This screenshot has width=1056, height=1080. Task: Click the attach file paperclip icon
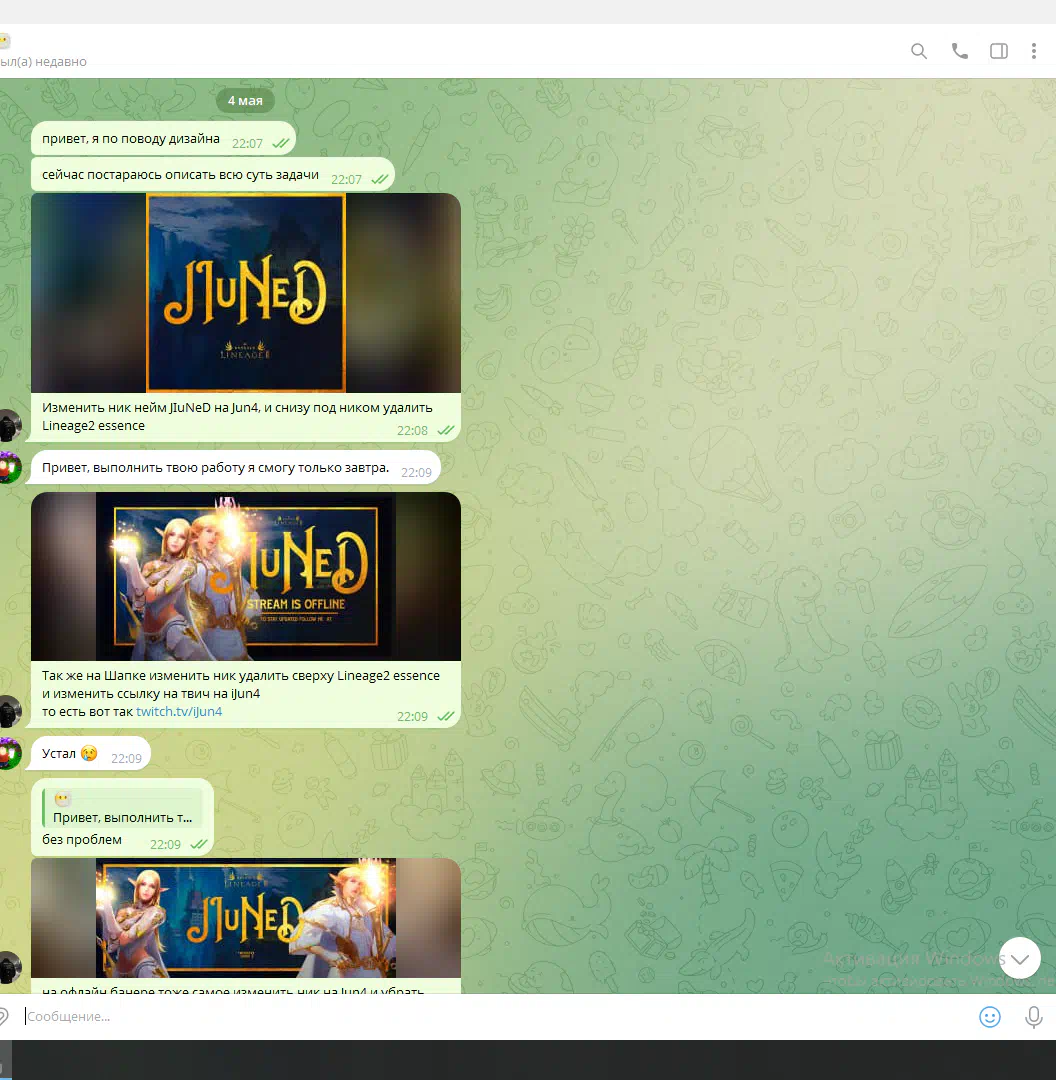[x=3, y=1016]
